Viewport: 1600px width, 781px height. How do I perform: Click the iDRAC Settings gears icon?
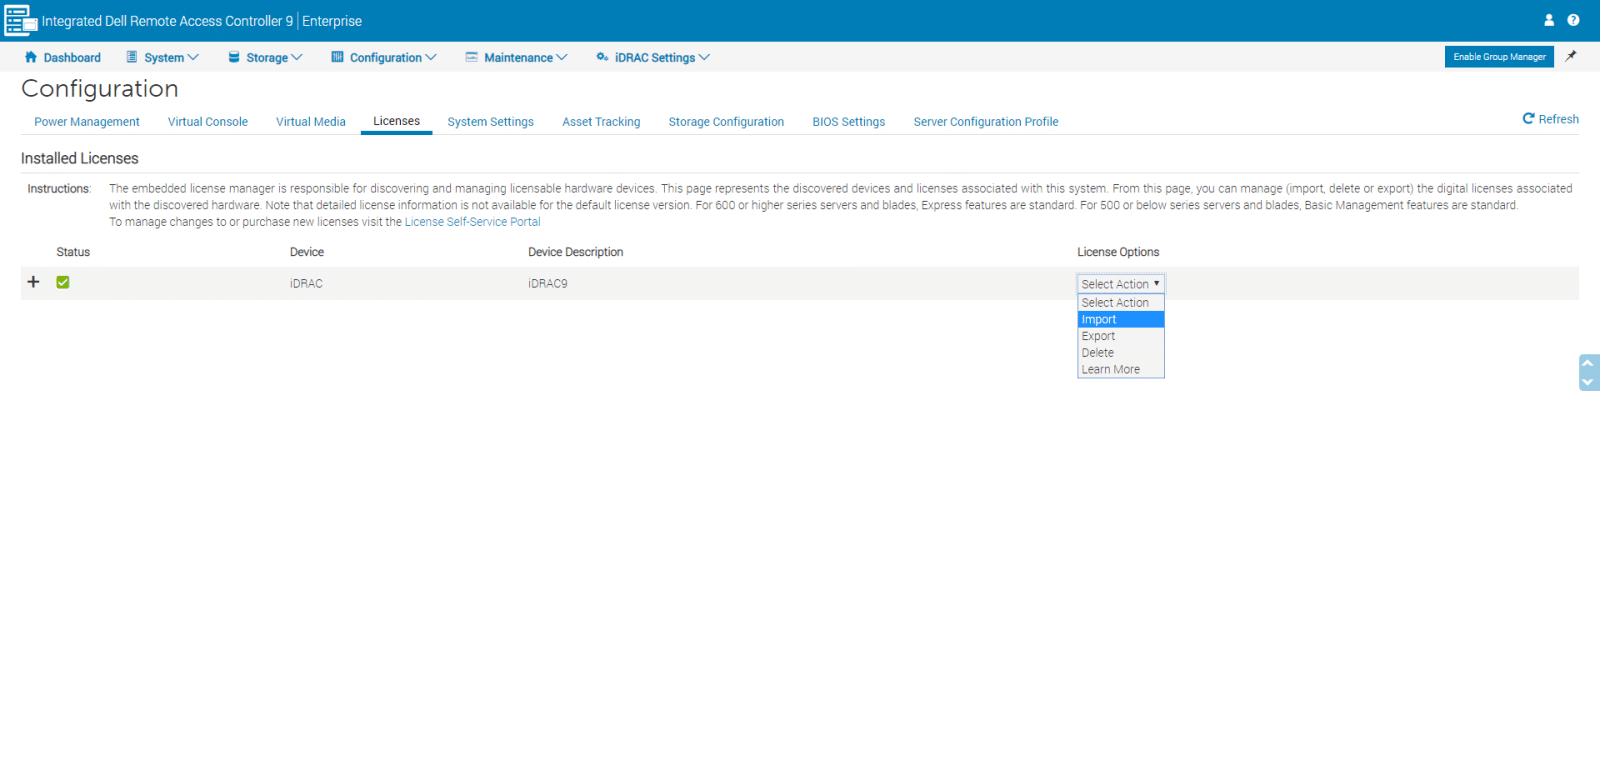click(602, 57)
